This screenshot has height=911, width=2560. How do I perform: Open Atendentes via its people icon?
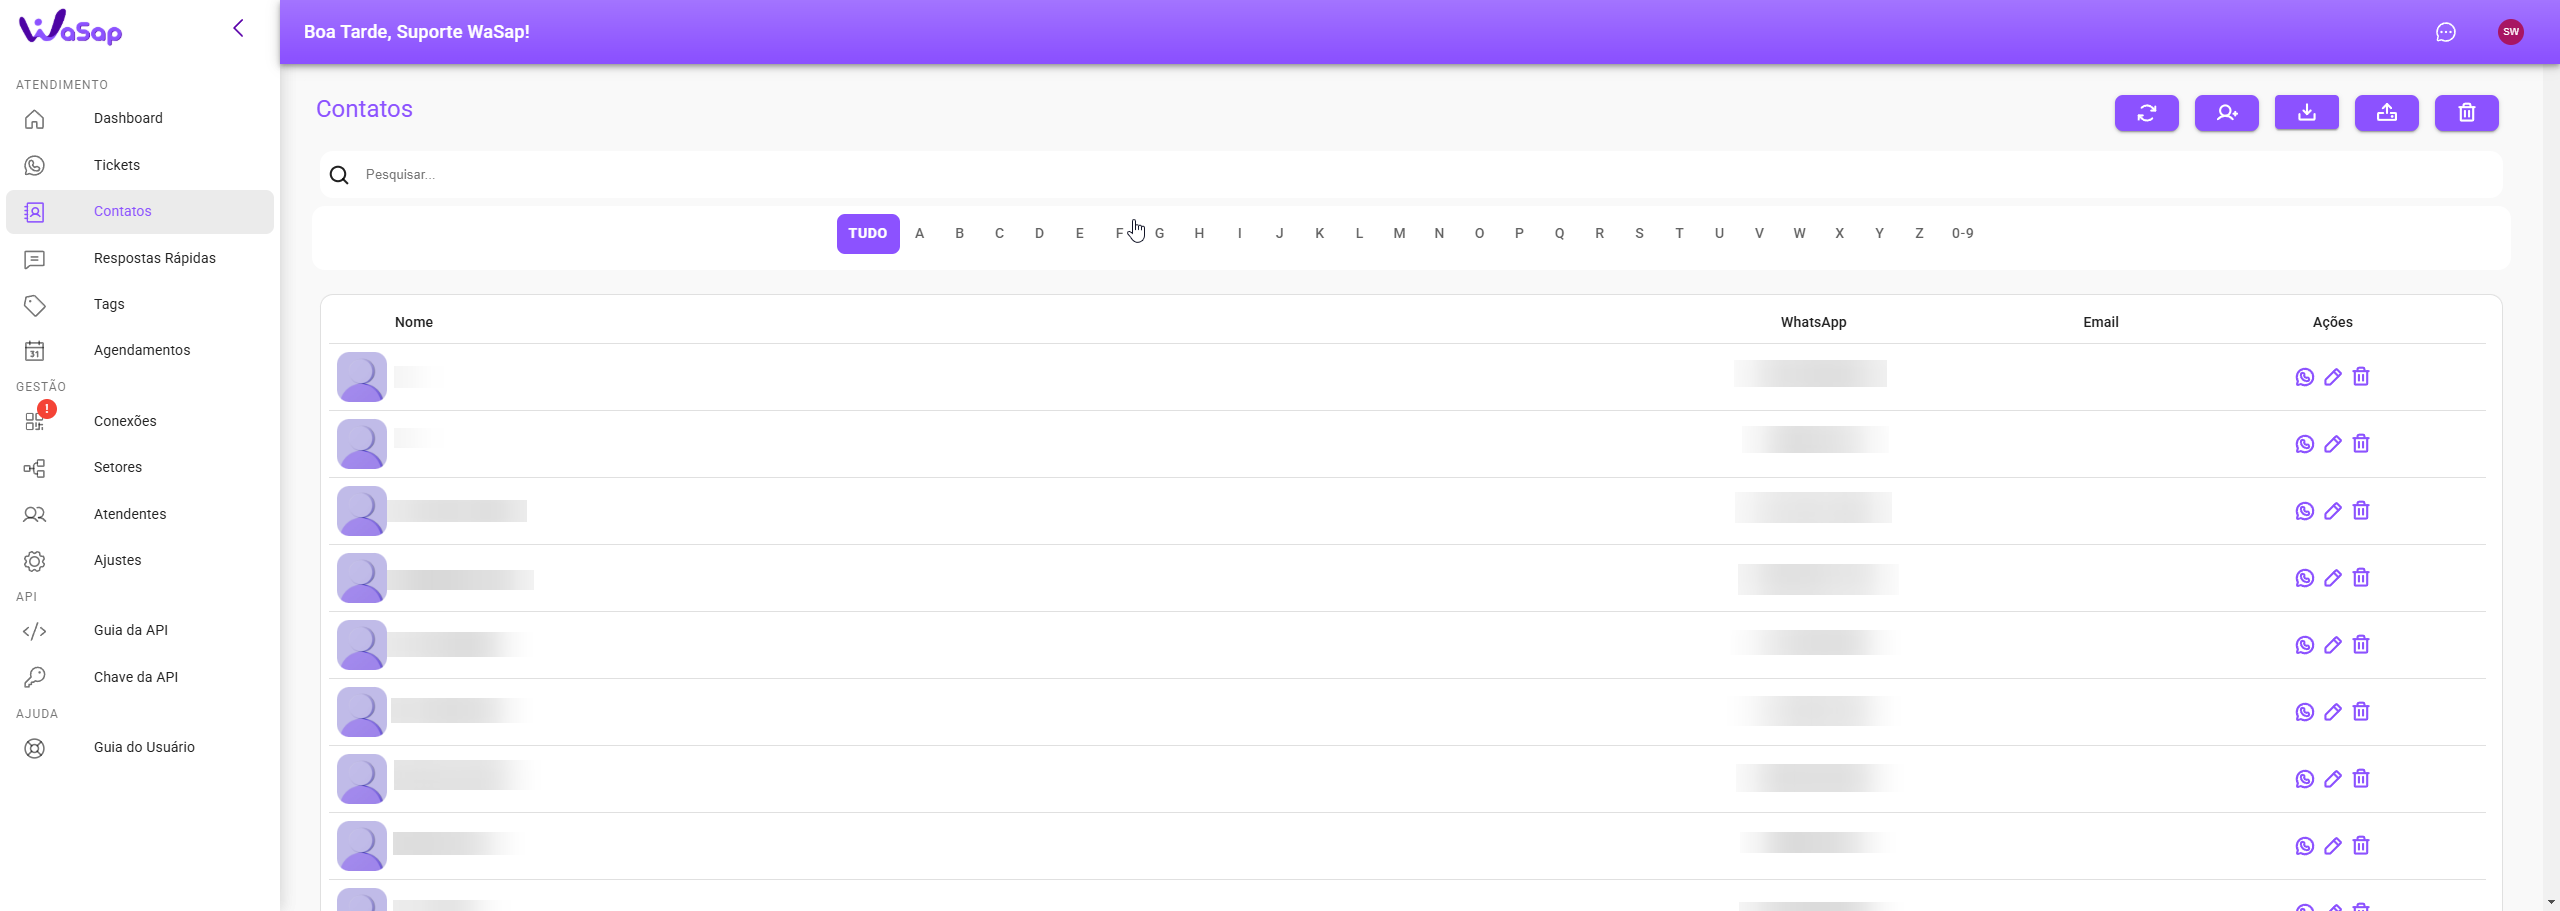[35, 515]
